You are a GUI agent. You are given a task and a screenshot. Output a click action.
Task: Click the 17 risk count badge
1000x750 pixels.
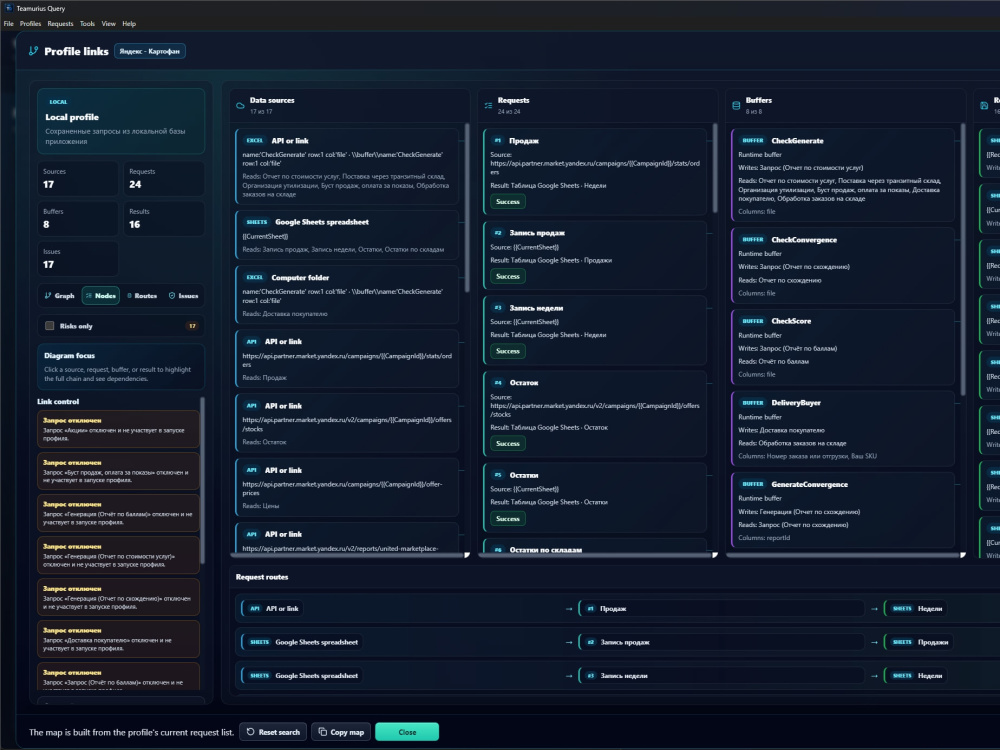pos(192,326)
